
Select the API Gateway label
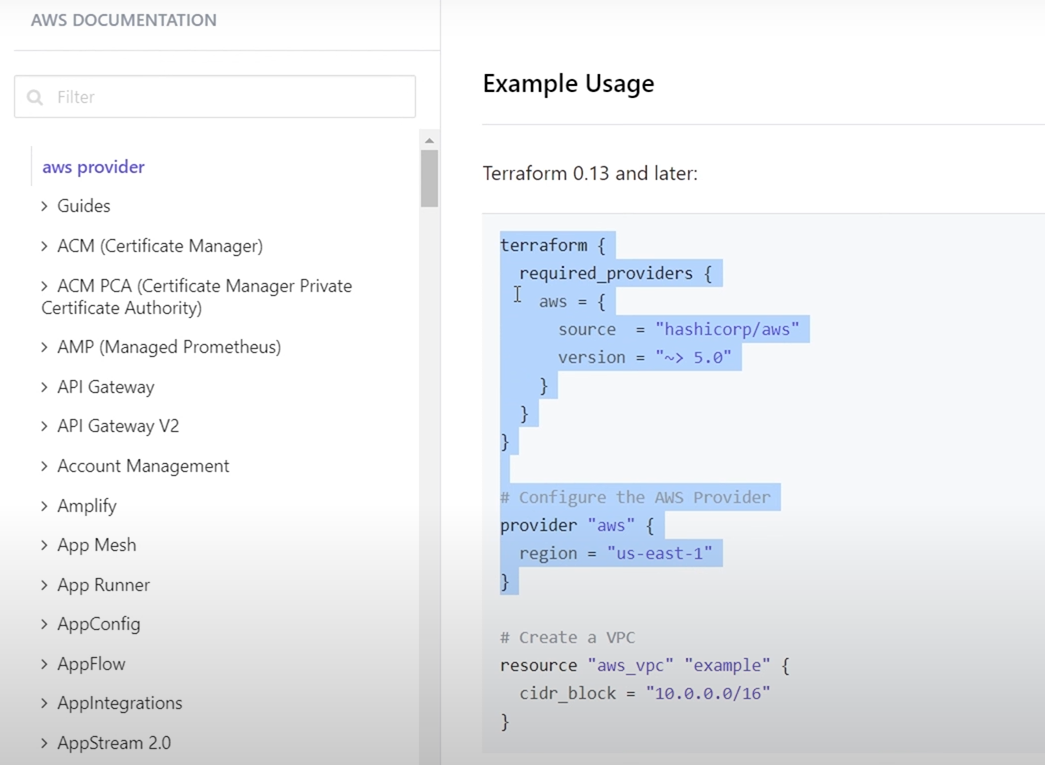tap(106, 387)
